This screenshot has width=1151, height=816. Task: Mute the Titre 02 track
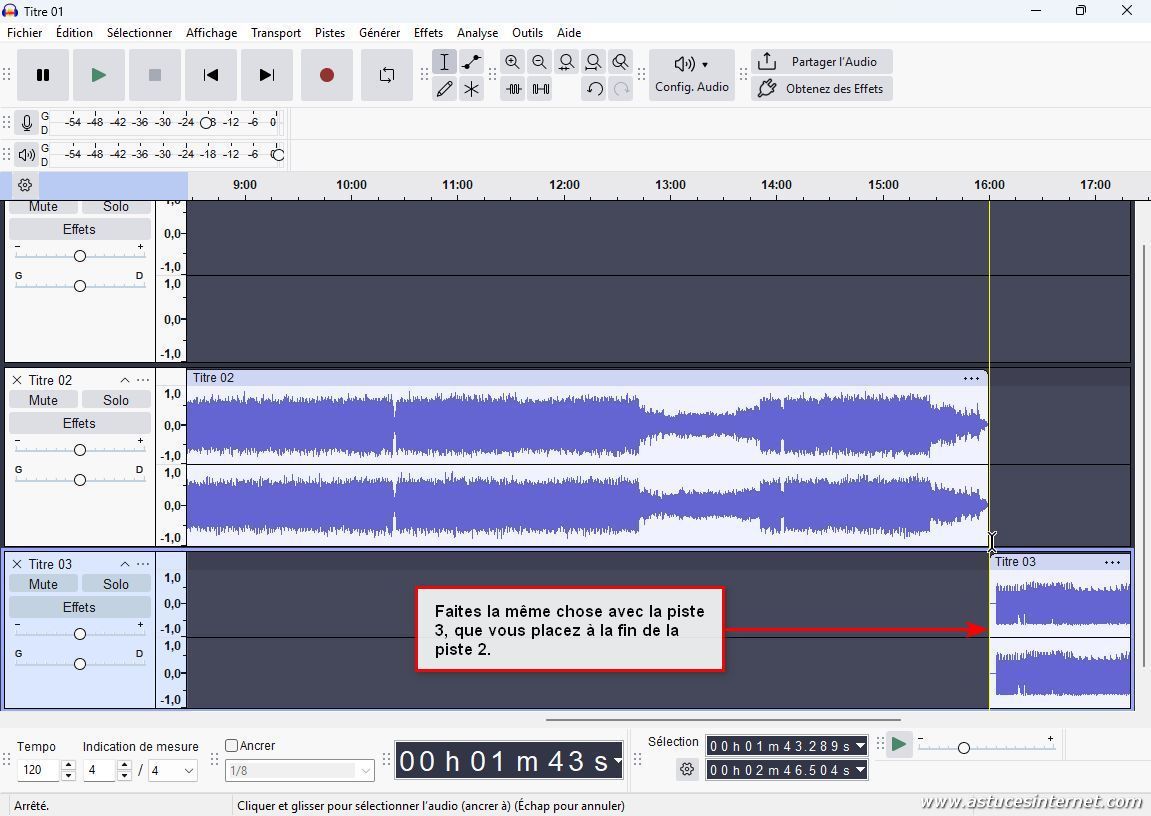pos(43,400)
